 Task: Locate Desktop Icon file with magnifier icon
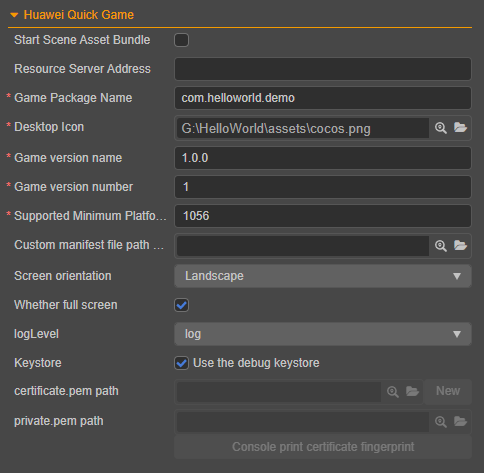(x=441, y=128)
